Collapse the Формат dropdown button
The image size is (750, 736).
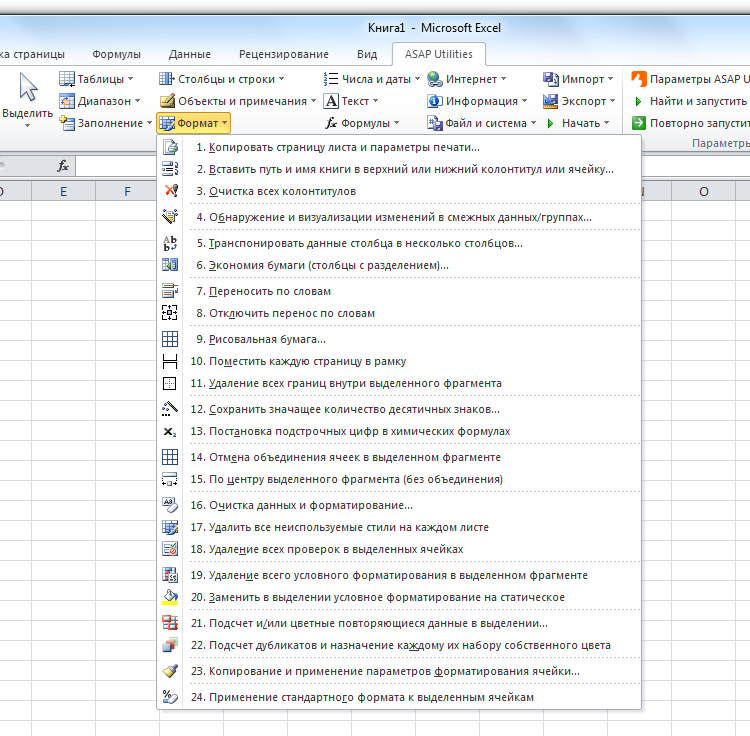point(194,123)
